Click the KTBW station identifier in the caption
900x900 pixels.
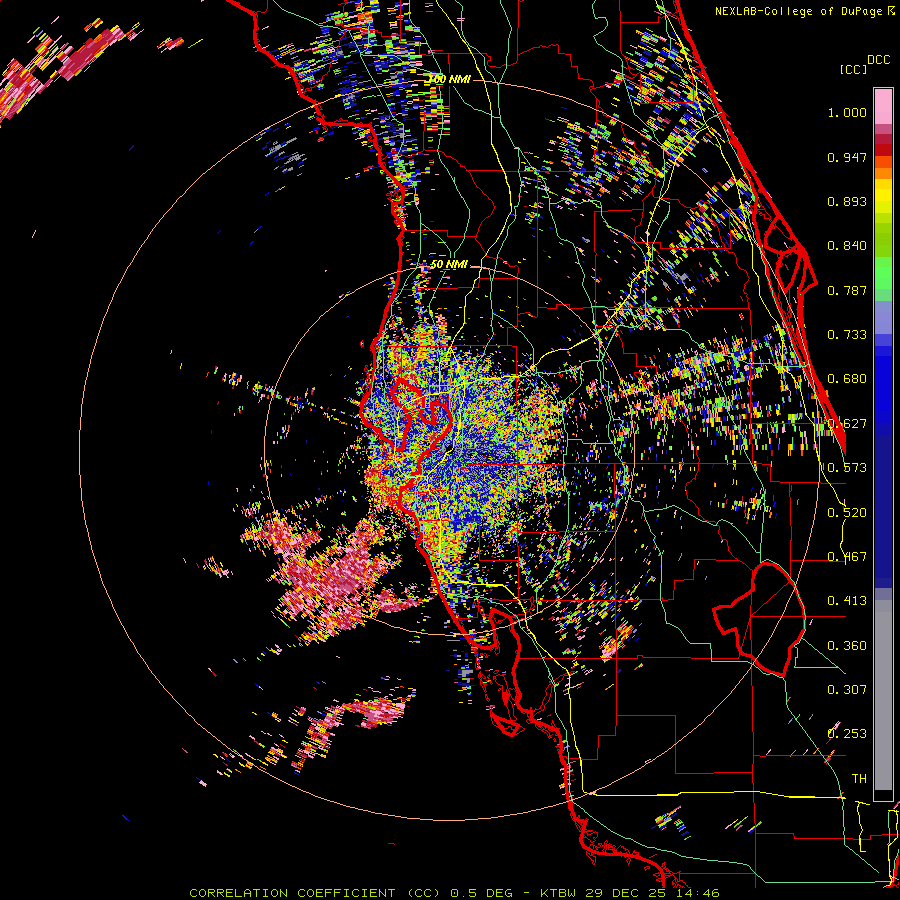[x=559, y=893]
